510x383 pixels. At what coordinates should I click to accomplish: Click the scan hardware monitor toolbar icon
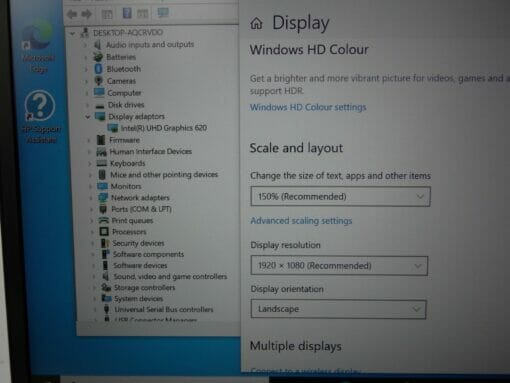[x=163, y=13]
